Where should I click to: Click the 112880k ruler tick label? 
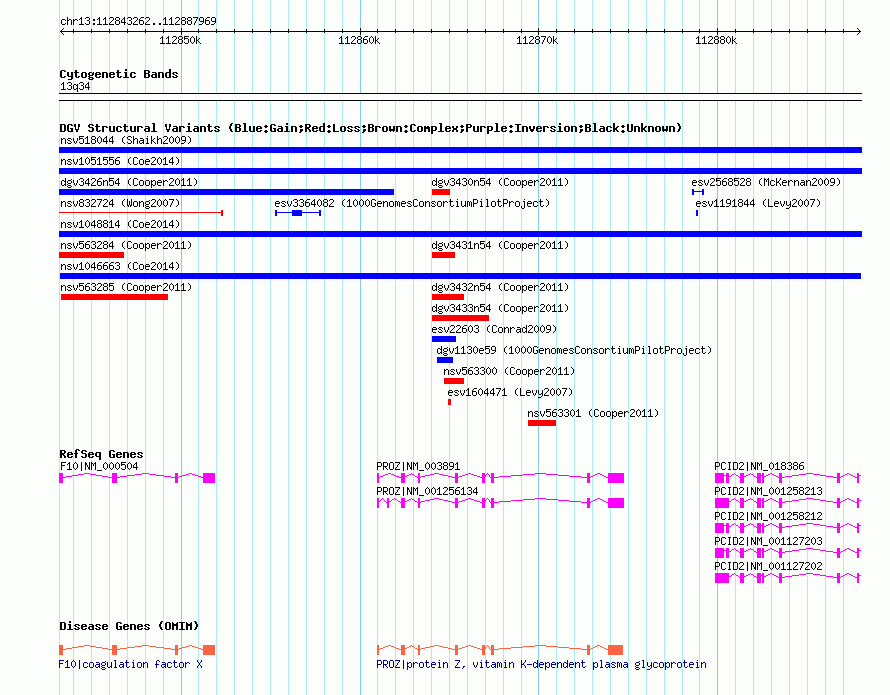tap(716, 40)
